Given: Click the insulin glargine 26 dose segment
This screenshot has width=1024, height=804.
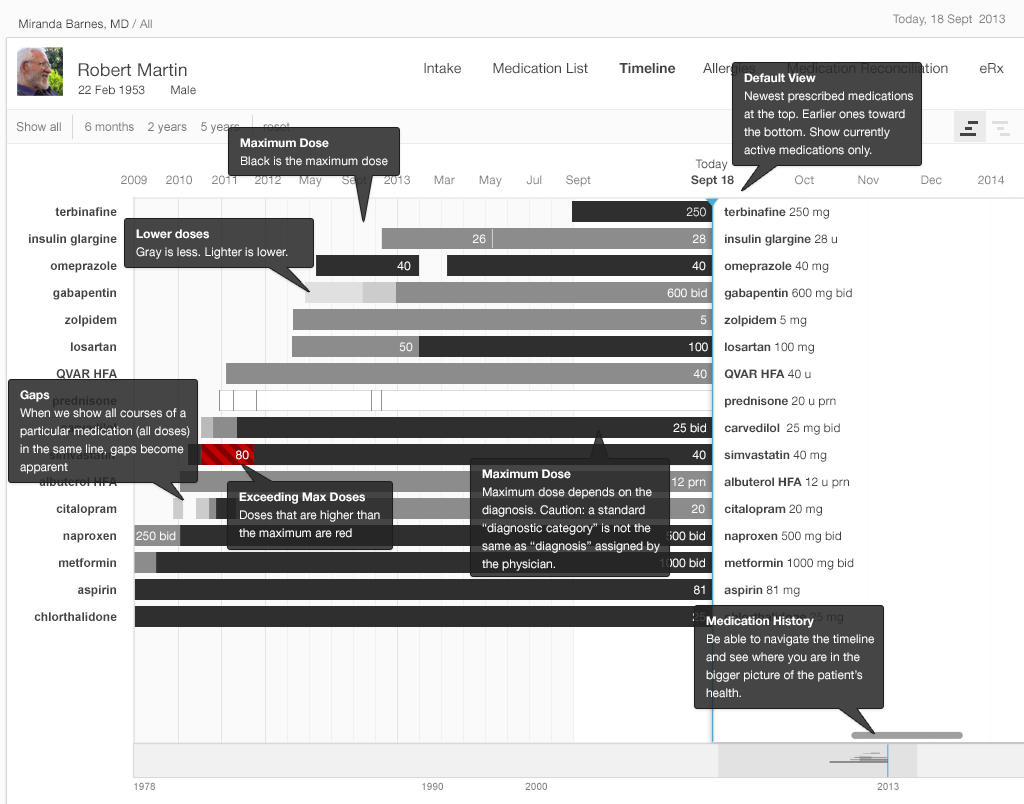Looking at the screenshot, I should (x=436, y=239).
